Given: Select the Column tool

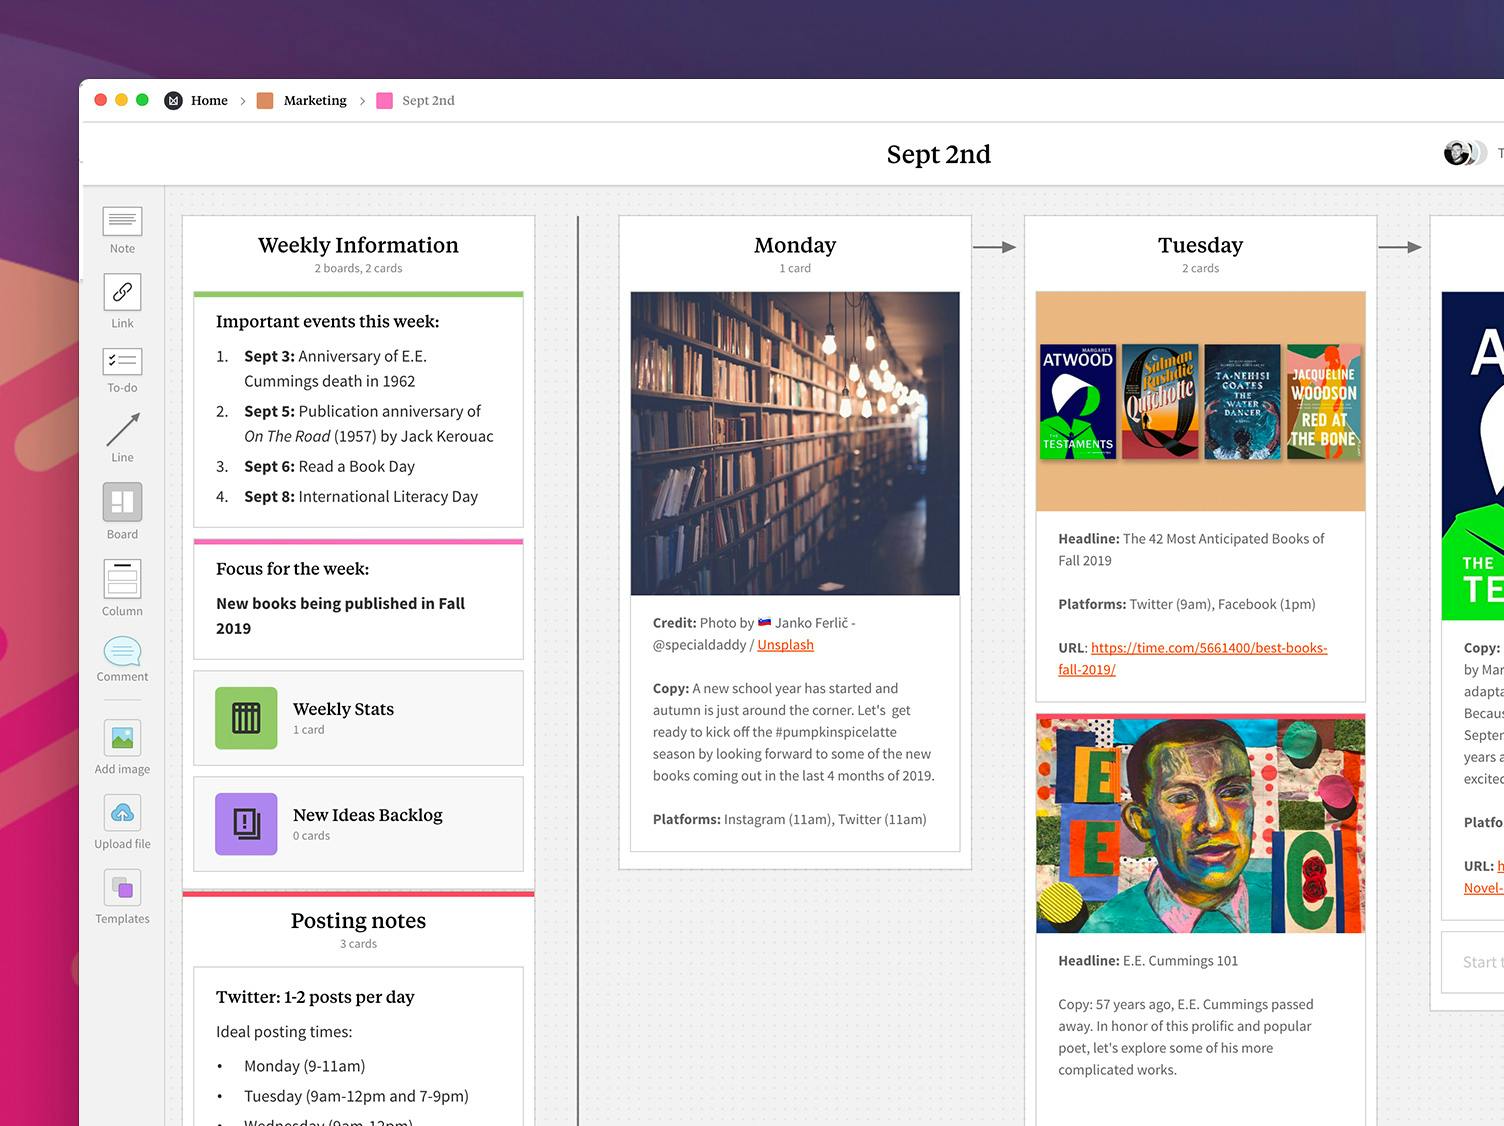Looking at the screenshot, I should 122,587.
